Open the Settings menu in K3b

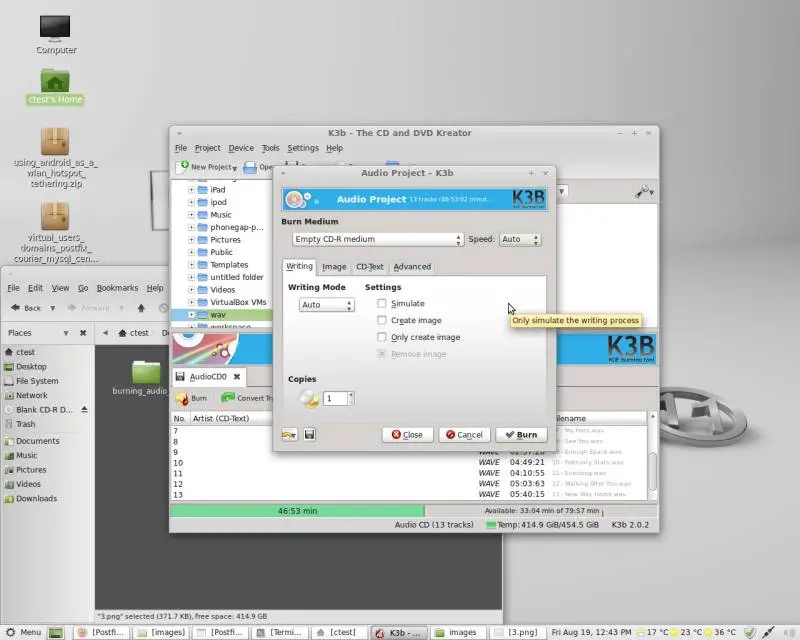coord(303,148)
